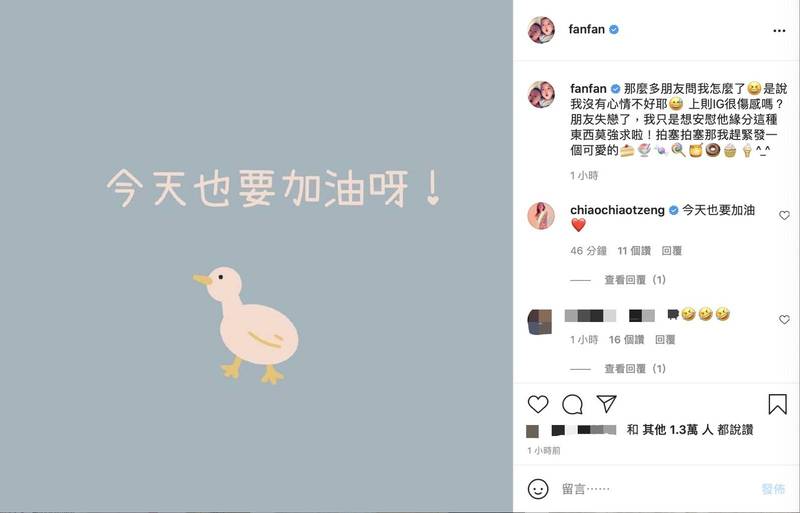Open the three-dot post options menu
800x513 pixels.
coord(779,31)
